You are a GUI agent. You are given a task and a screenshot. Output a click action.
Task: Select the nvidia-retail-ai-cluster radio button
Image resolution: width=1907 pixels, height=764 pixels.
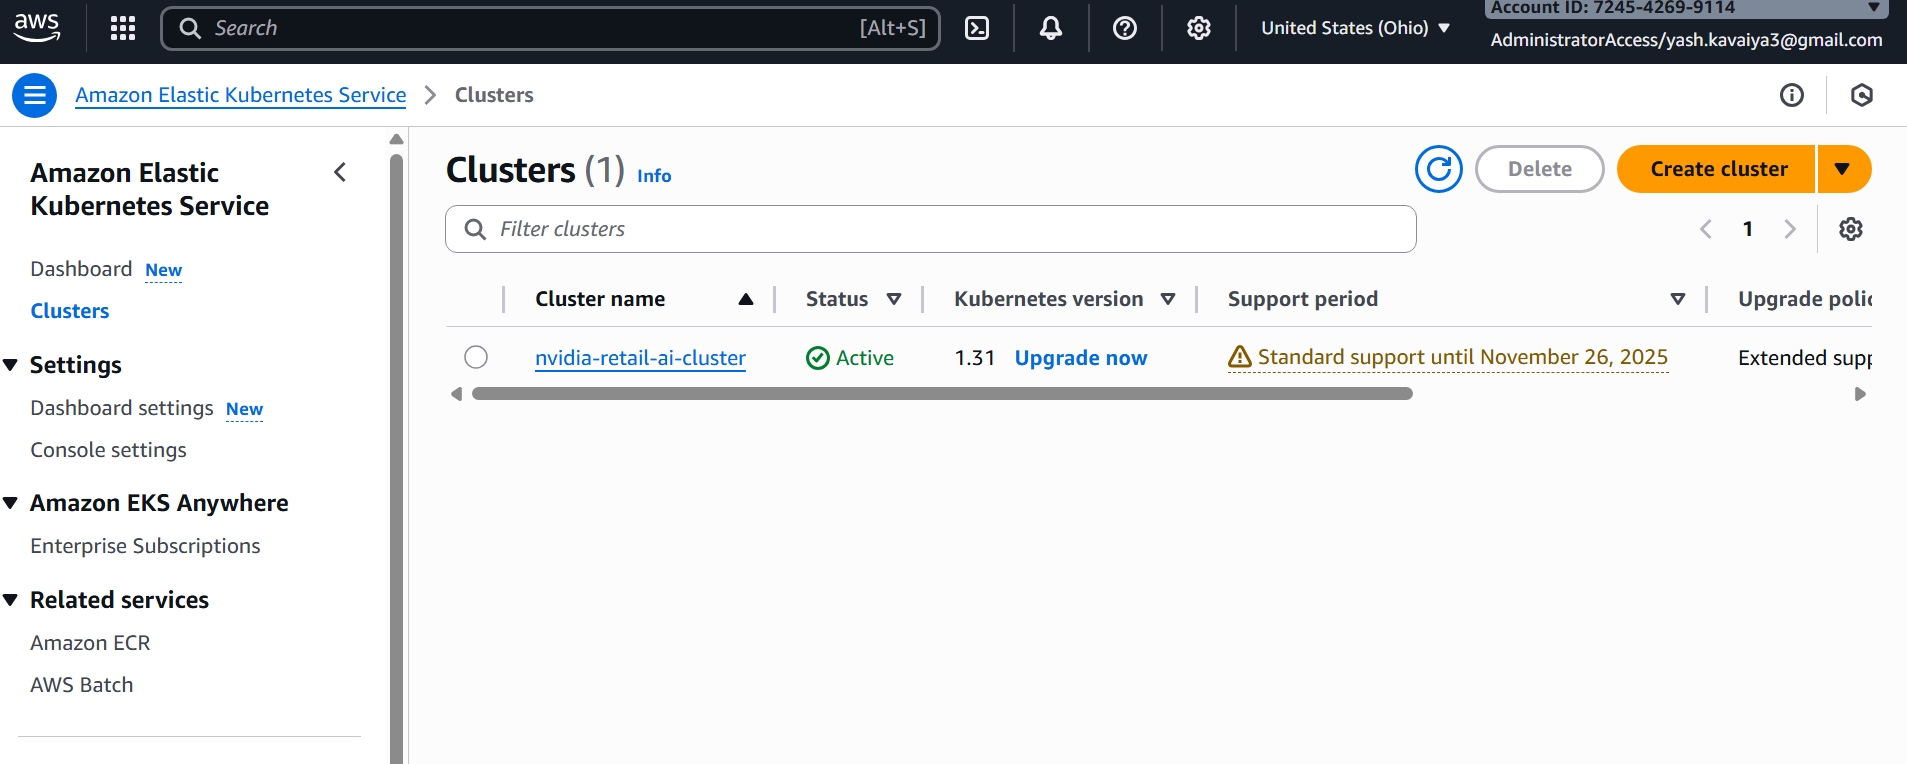[476, 357]
